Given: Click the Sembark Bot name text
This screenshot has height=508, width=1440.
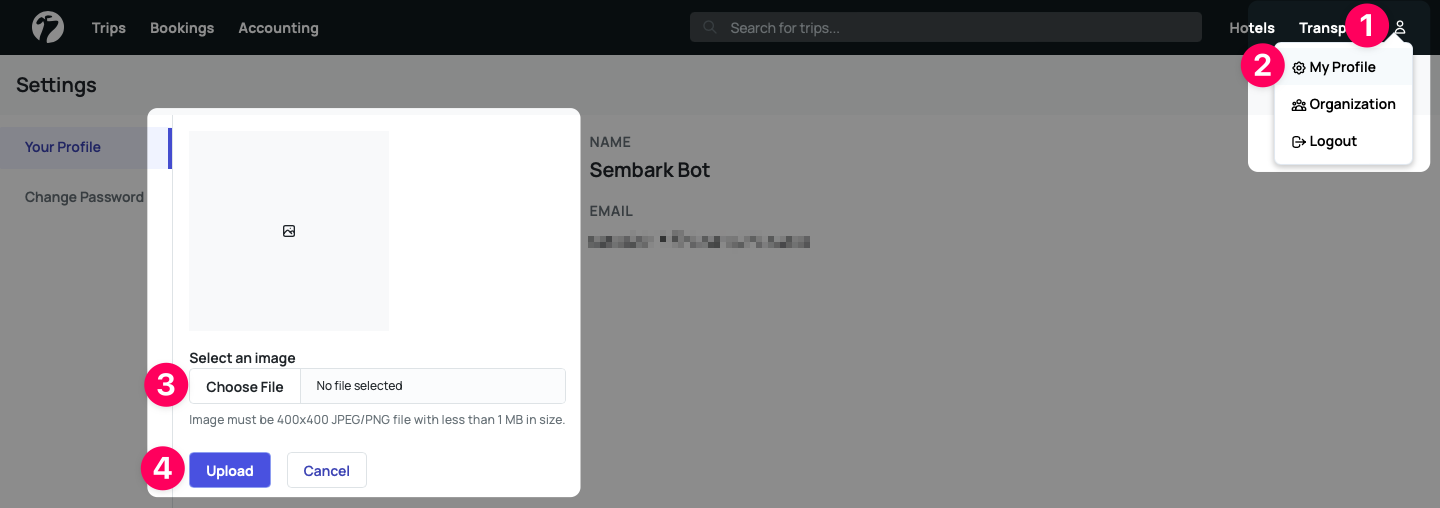Looking at the screenshot, I should [x=650, y=170].
